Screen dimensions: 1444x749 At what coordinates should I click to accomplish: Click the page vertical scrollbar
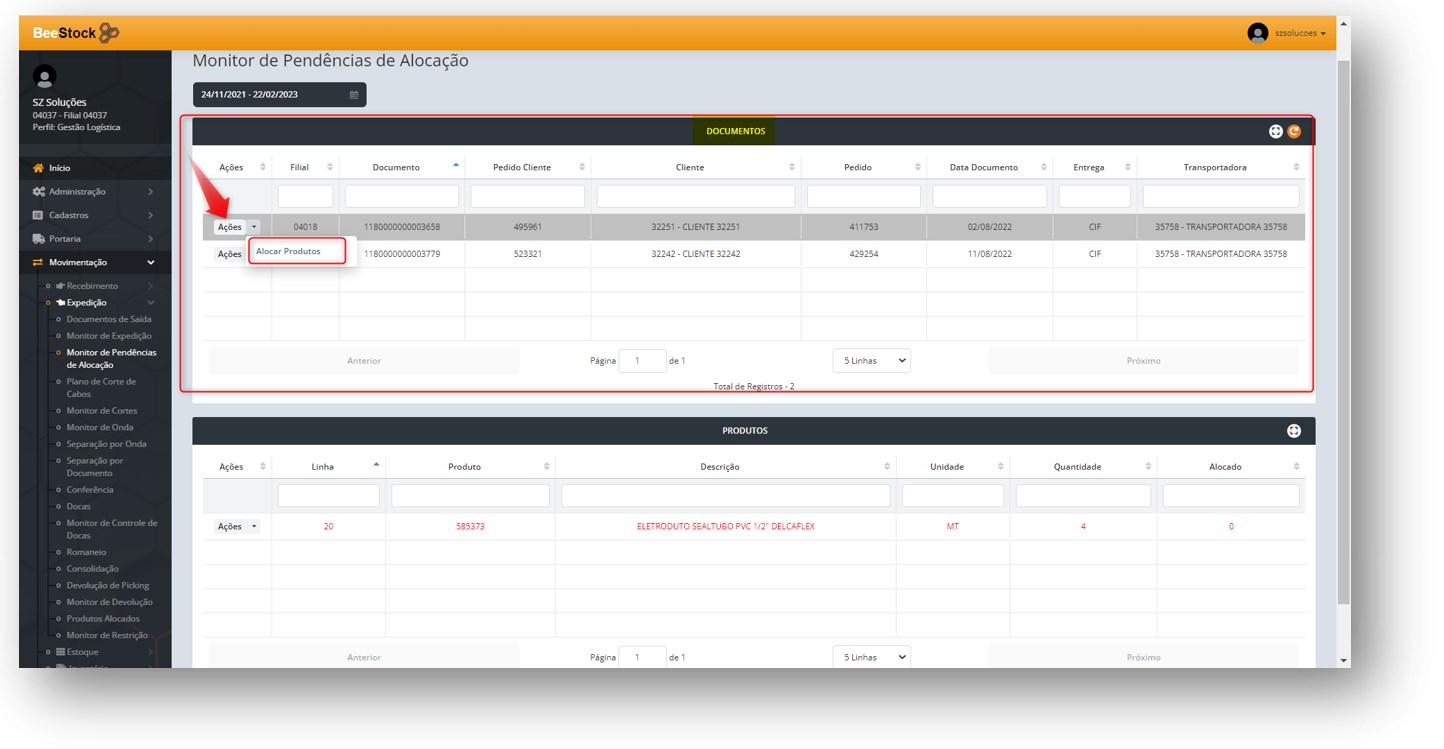1343,330
